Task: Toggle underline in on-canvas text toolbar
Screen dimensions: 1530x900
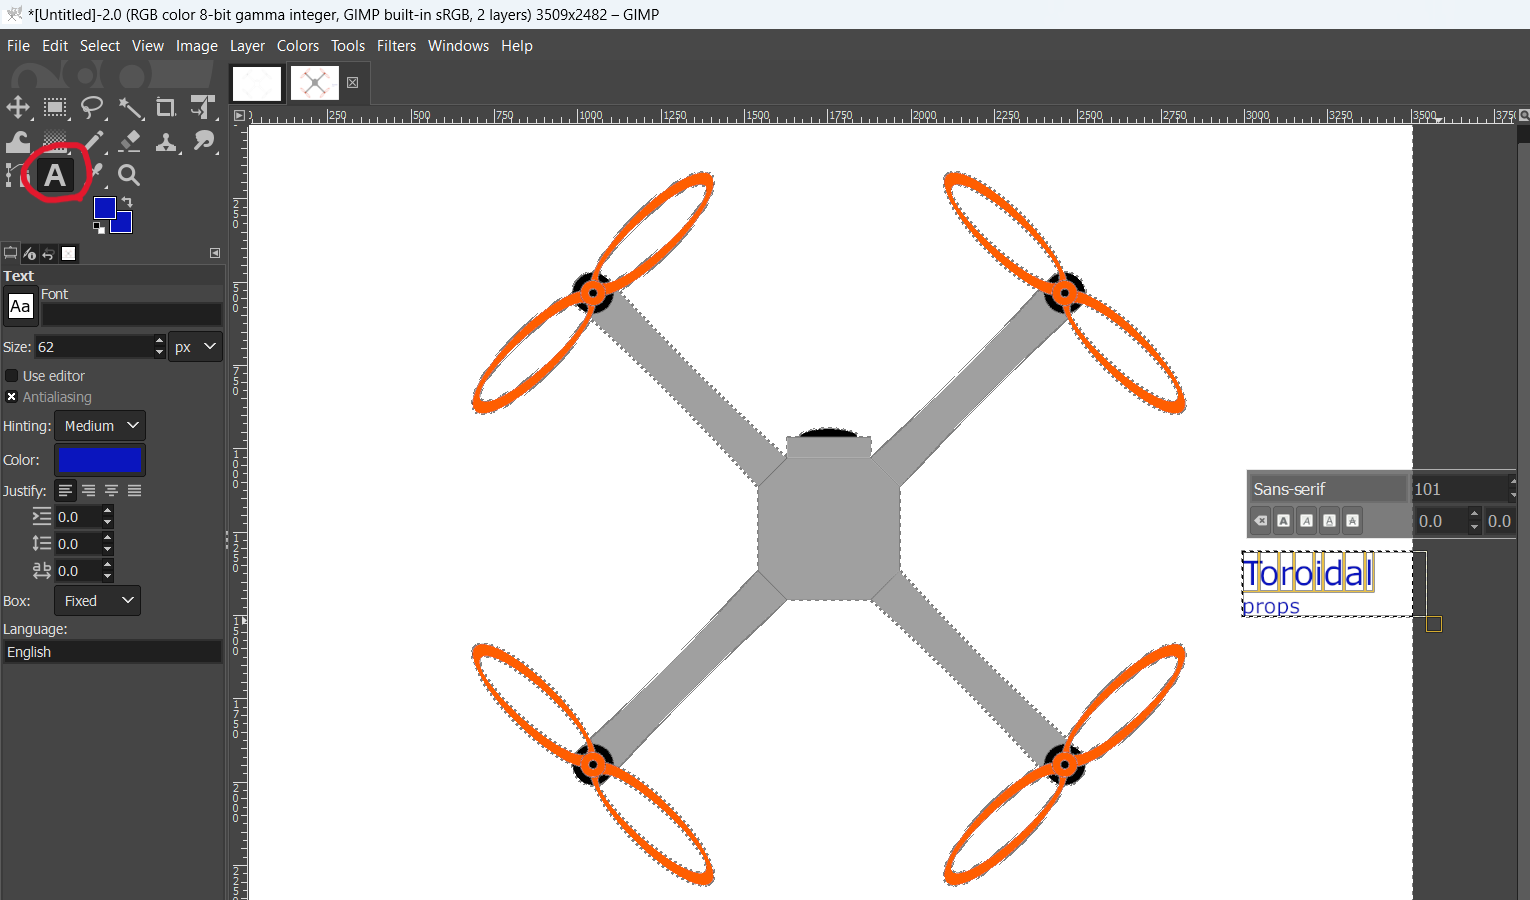Action: tap(1330, 520)
